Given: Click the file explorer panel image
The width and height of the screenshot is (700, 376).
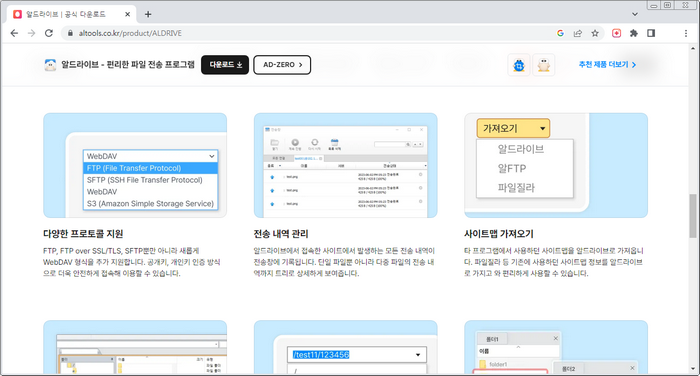Looking at the screenshot, I should click(x=135, y=347).
